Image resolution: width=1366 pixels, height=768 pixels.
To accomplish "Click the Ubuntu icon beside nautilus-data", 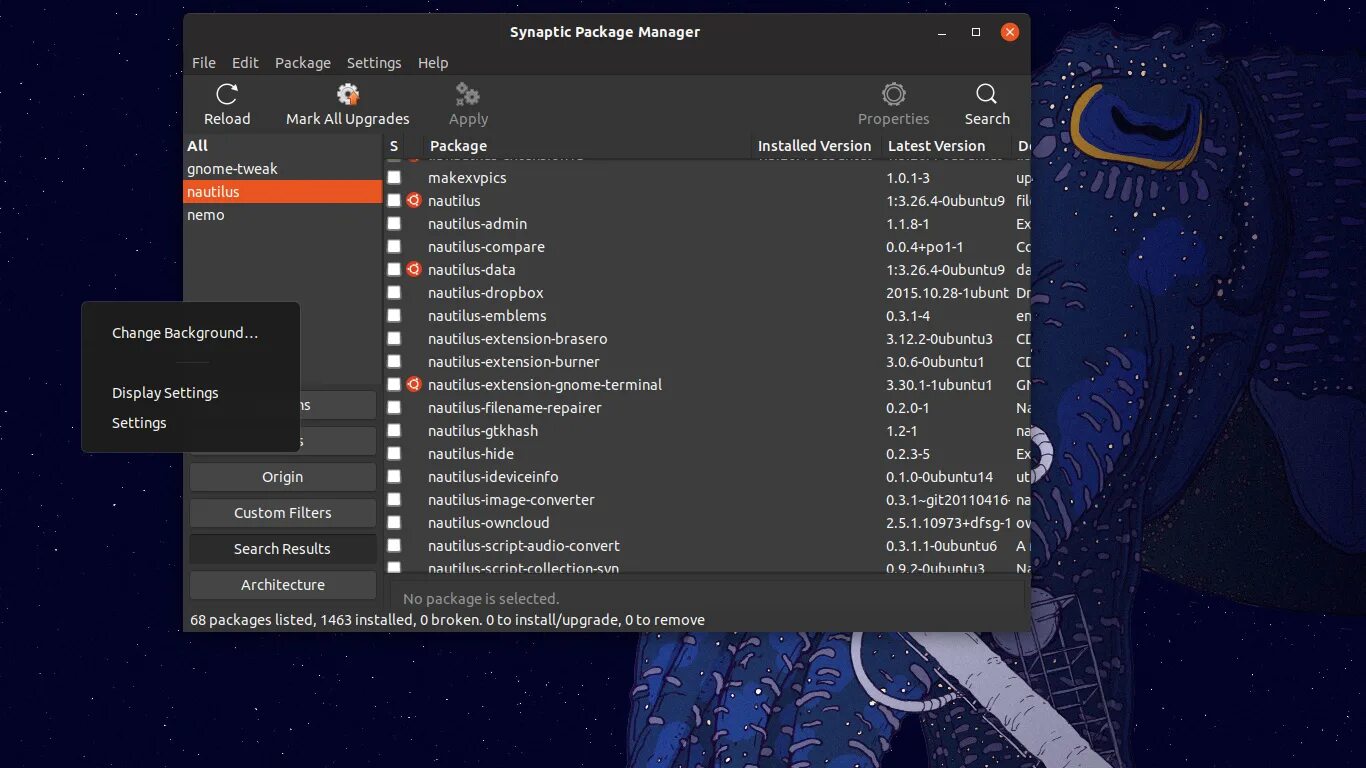I will click(x=414, y=270).
